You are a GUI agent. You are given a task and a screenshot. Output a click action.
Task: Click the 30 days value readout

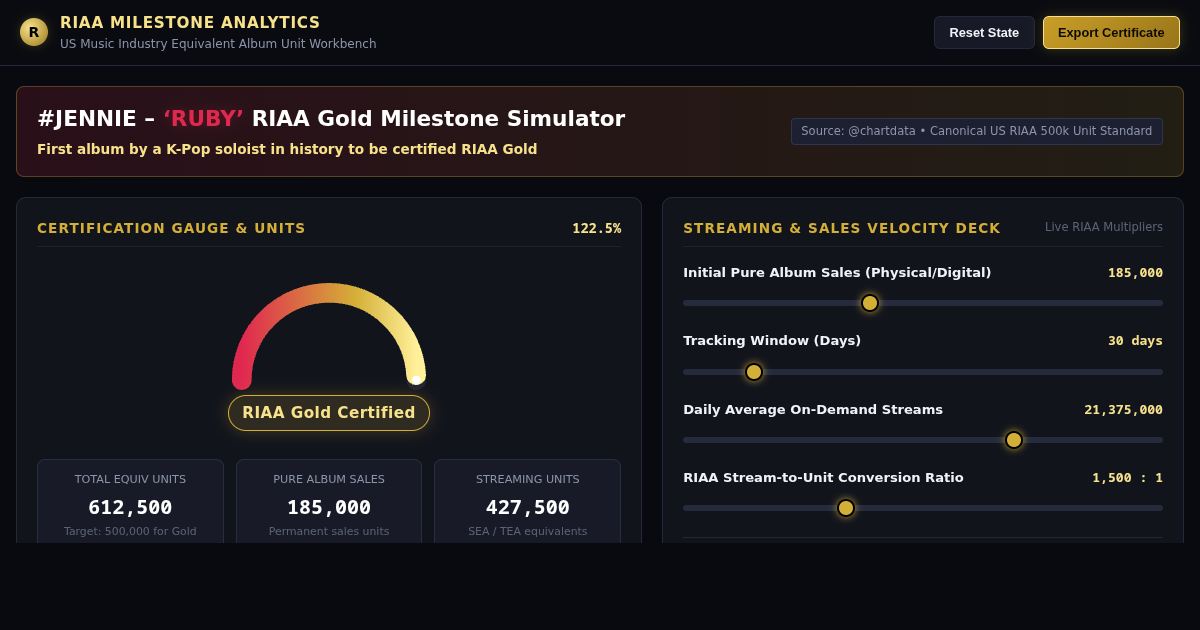click(1135, 341)
